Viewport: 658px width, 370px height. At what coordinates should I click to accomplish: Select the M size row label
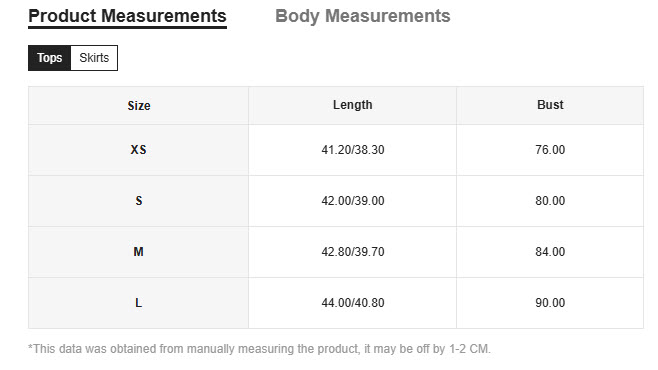(x=138, y=252)
